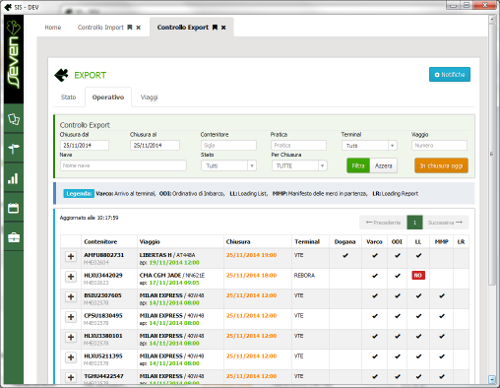Switch to the Stato sub-tab
Viewport: 500px width, 388px height.
pos(68,97)
